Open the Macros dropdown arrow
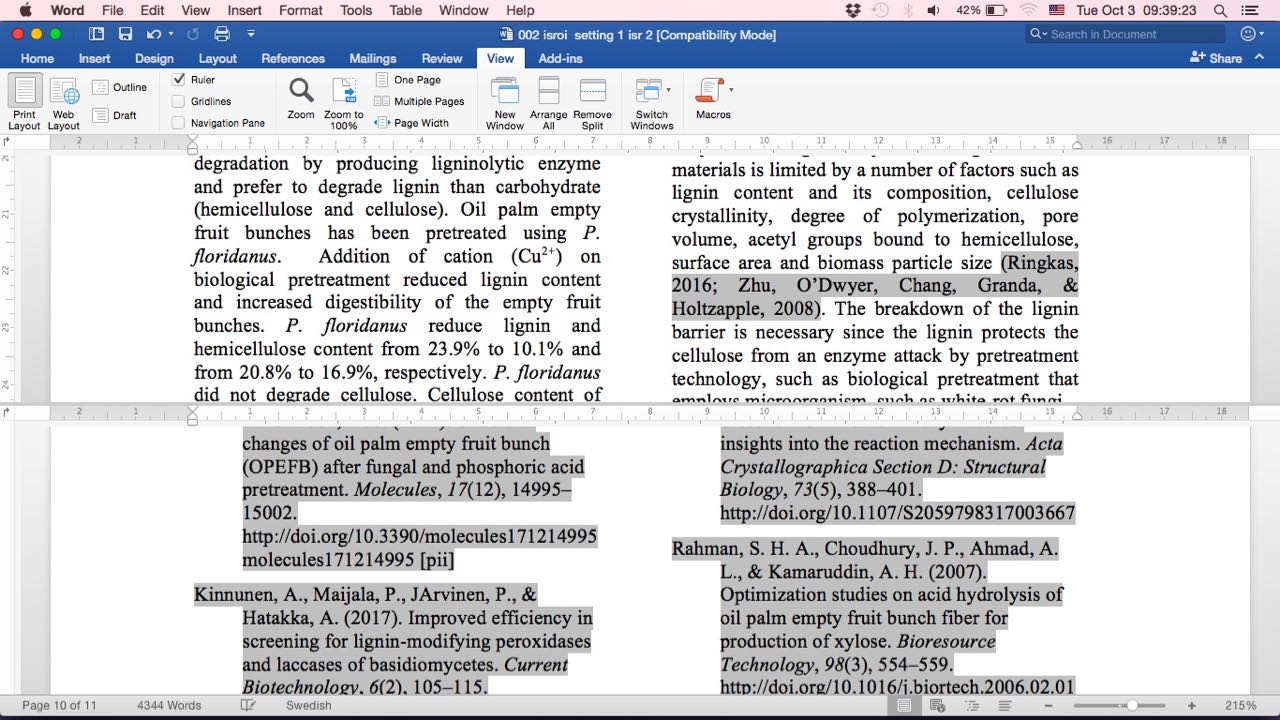This screenshot has height=720, width=1280. (731, 90)
